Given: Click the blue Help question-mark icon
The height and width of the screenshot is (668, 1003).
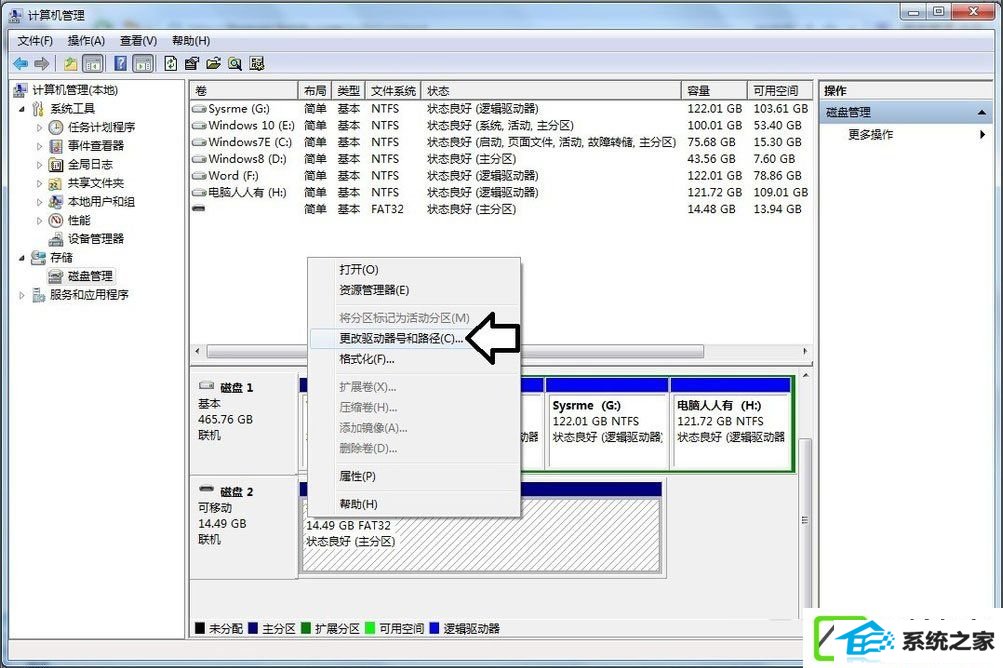Looking at the screenshot, I should [120, 63].
